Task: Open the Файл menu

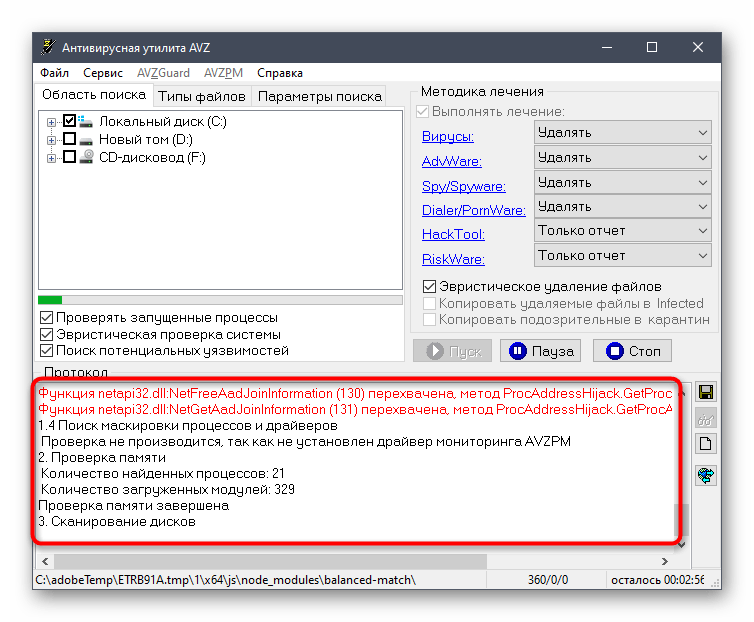Action: 54,73
